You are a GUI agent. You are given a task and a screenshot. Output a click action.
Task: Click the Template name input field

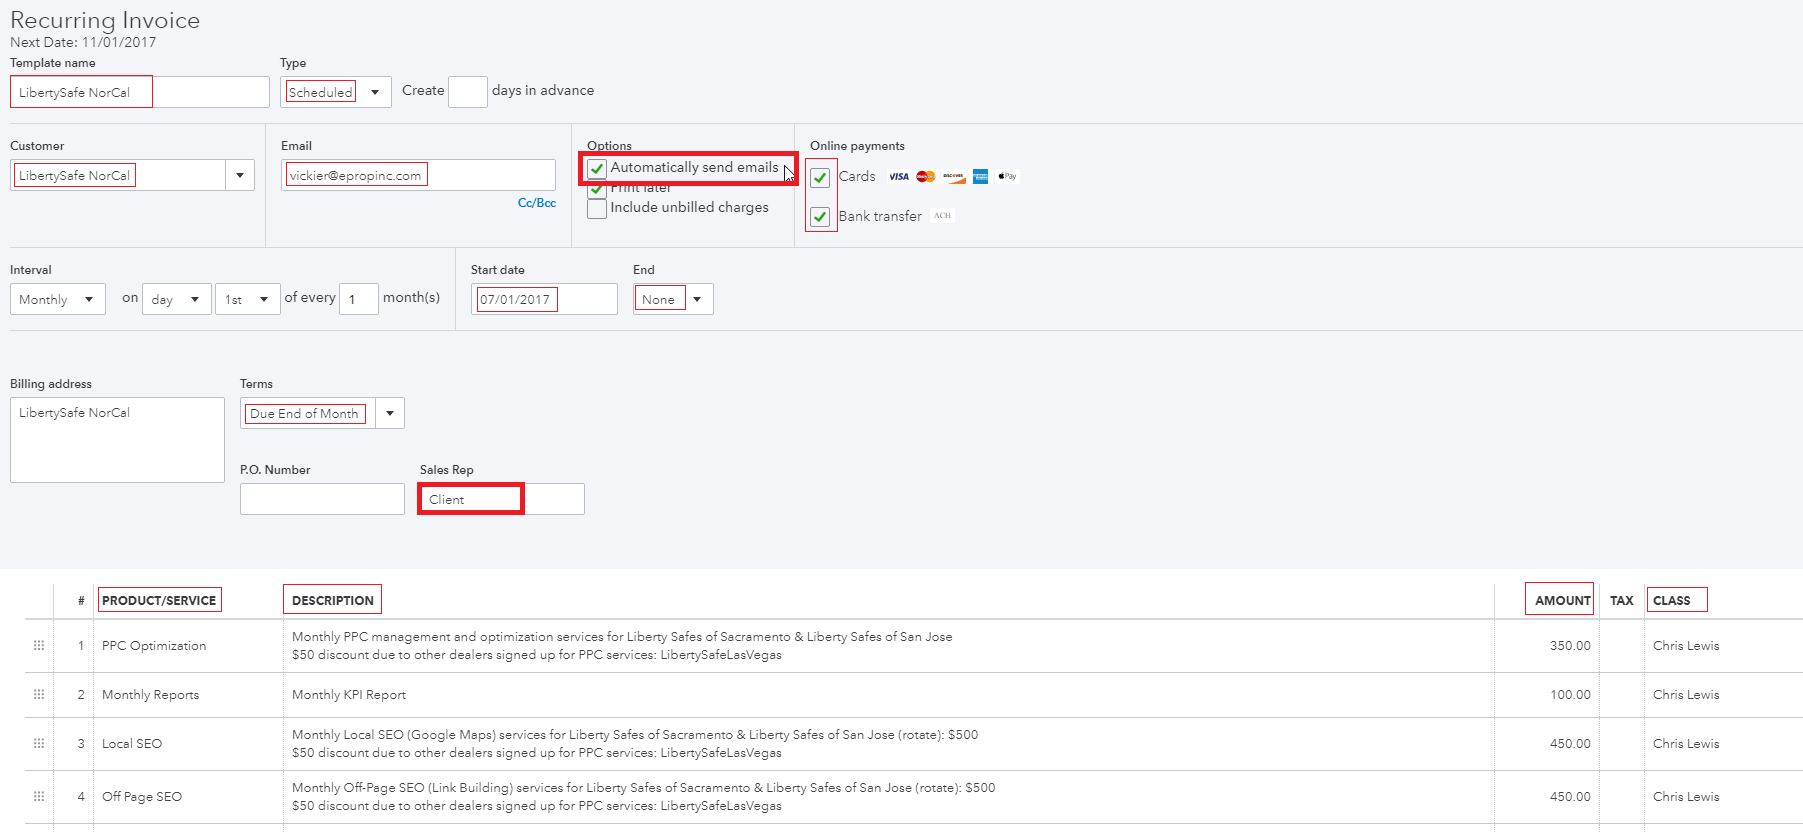pyautogui.click(x=140, y=92)
